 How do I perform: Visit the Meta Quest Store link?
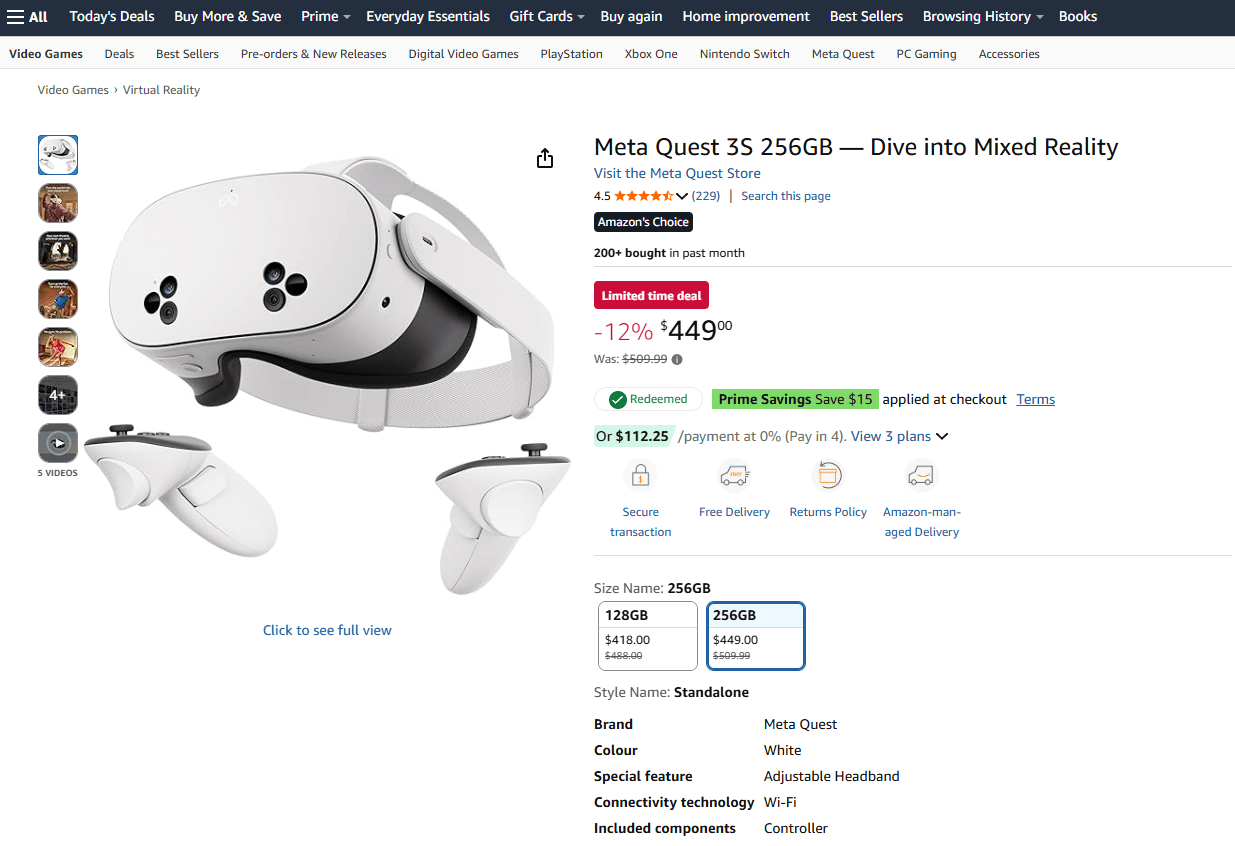pos(677,173)
